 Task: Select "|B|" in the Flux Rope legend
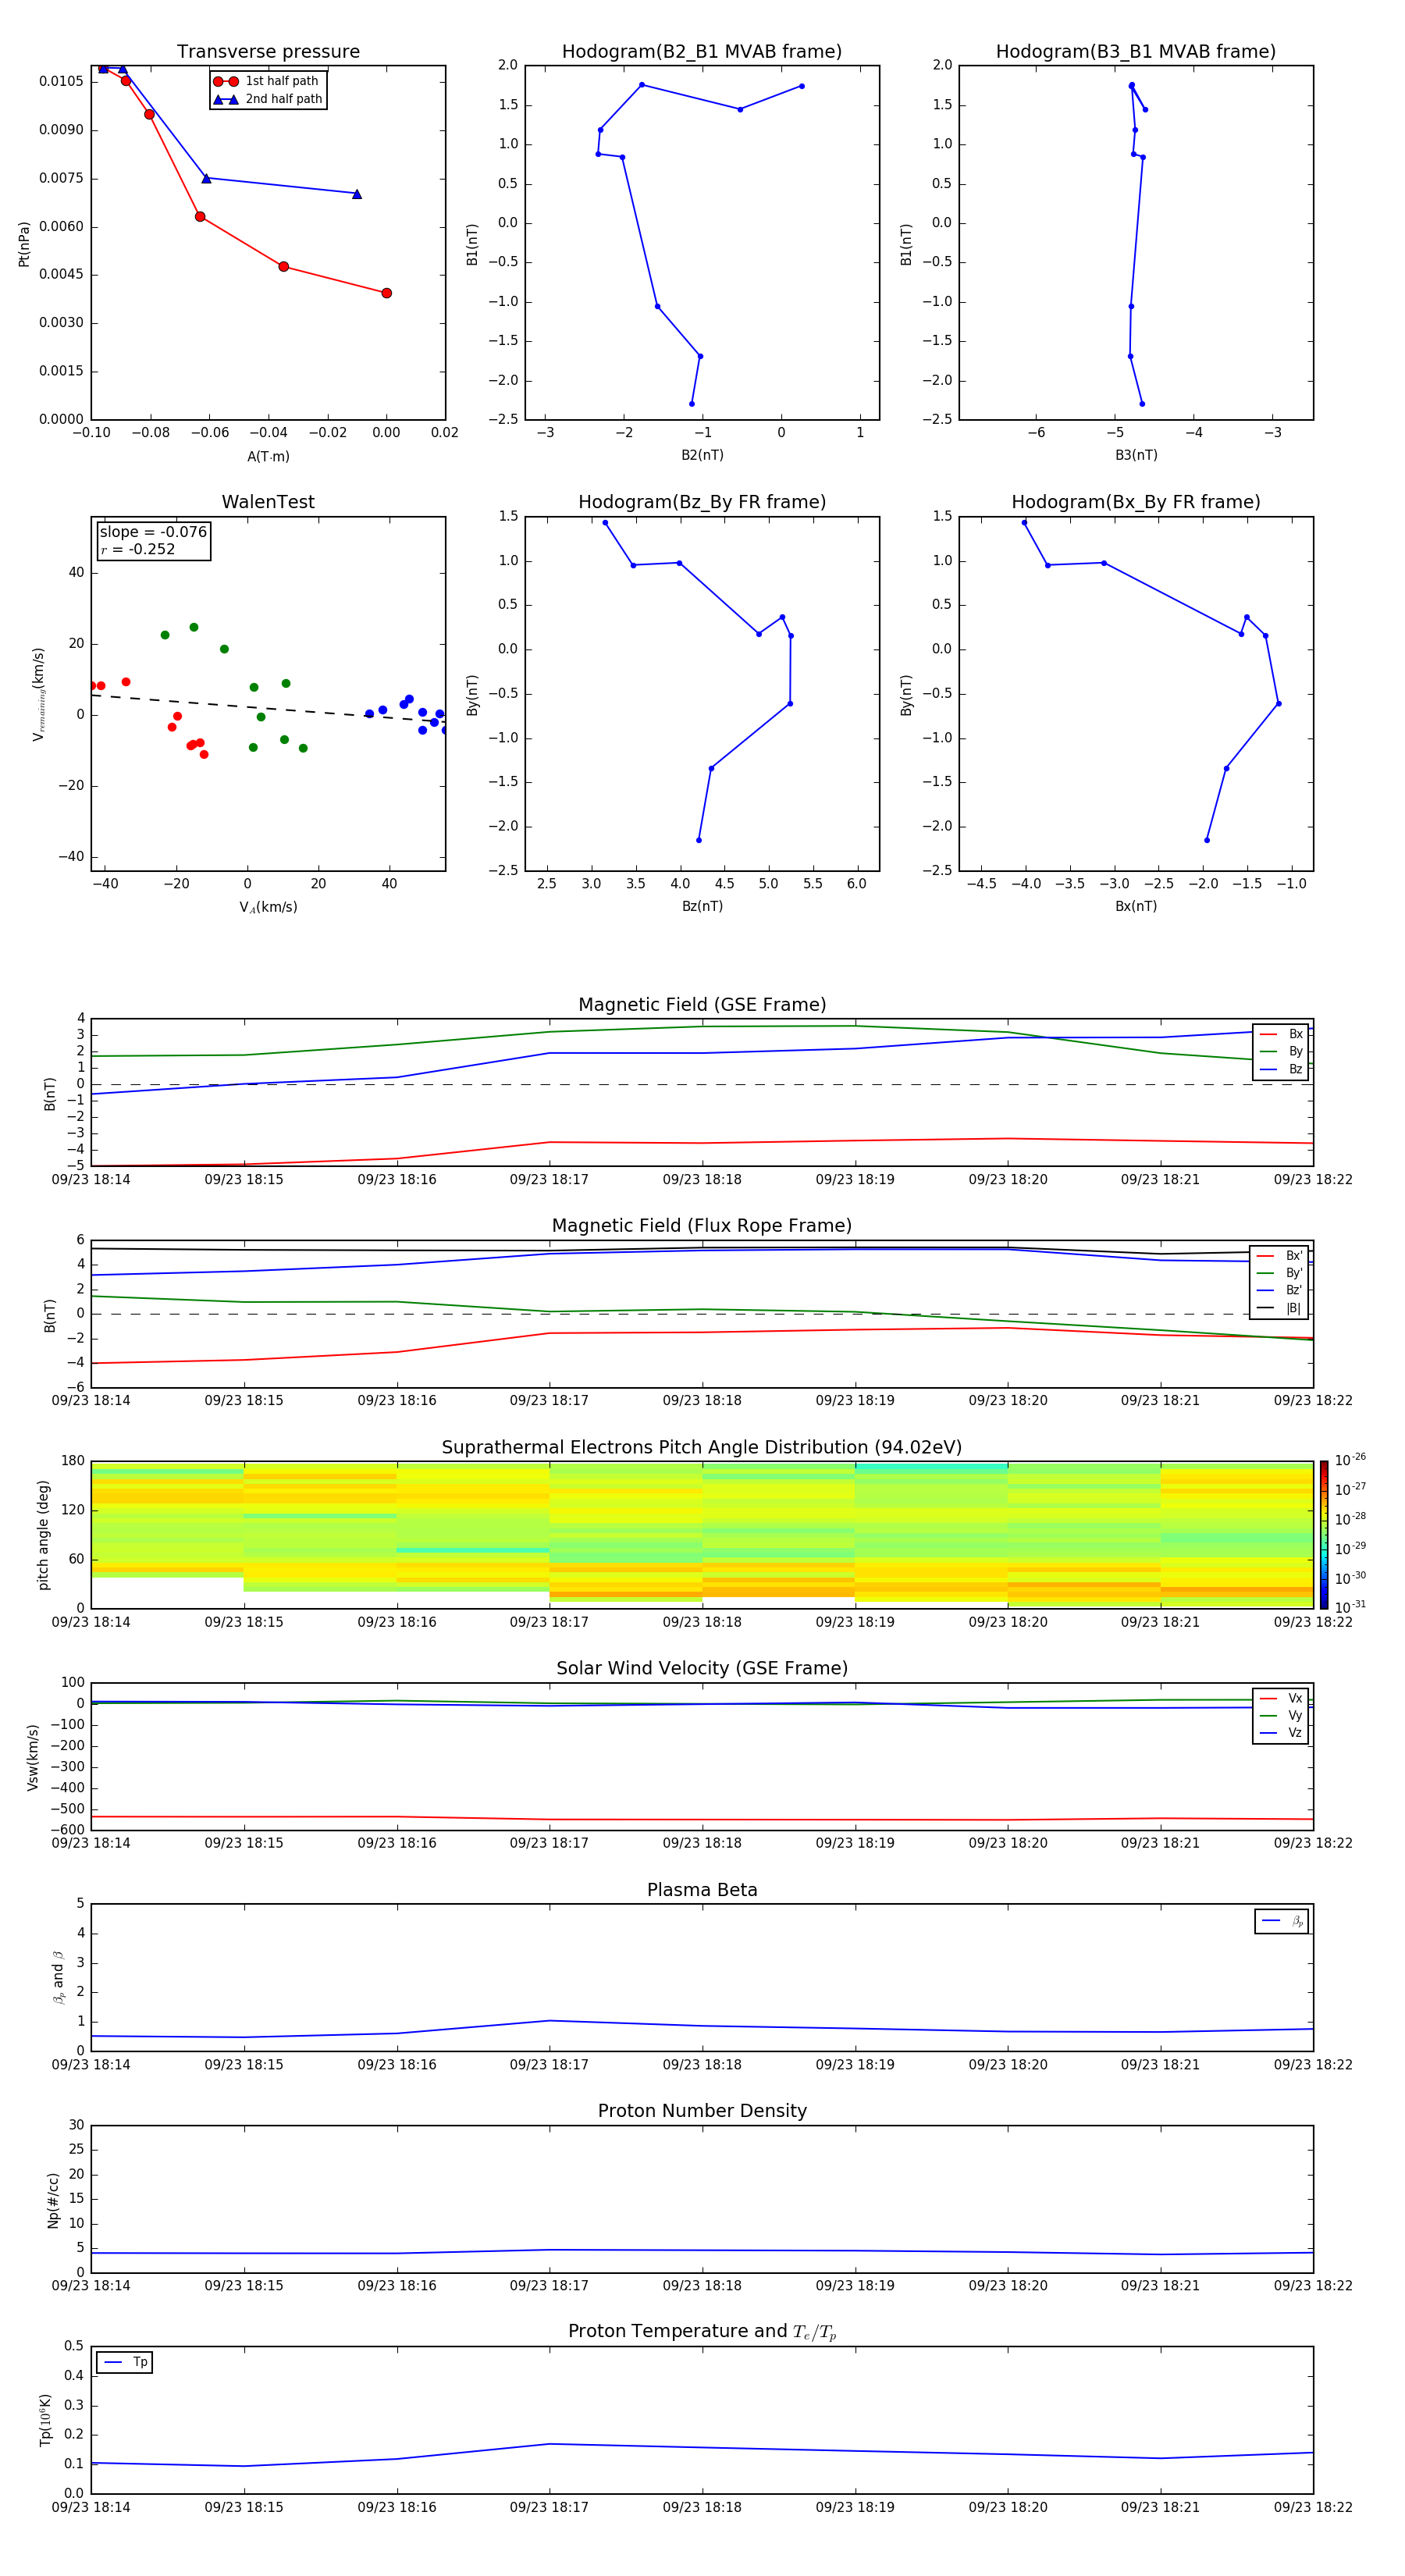point(1280,1308)
